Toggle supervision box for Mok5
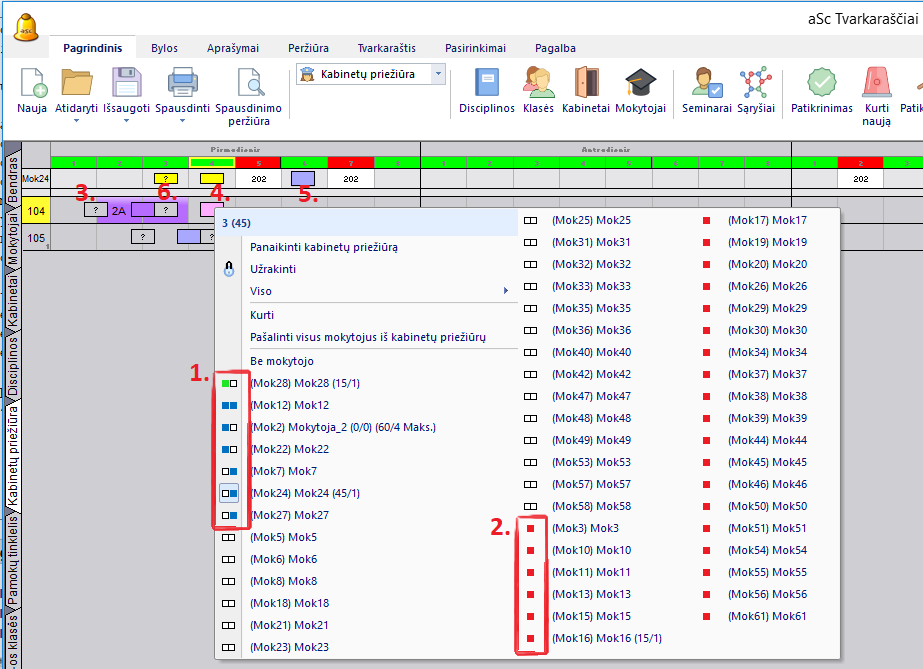 pos(229,537)
